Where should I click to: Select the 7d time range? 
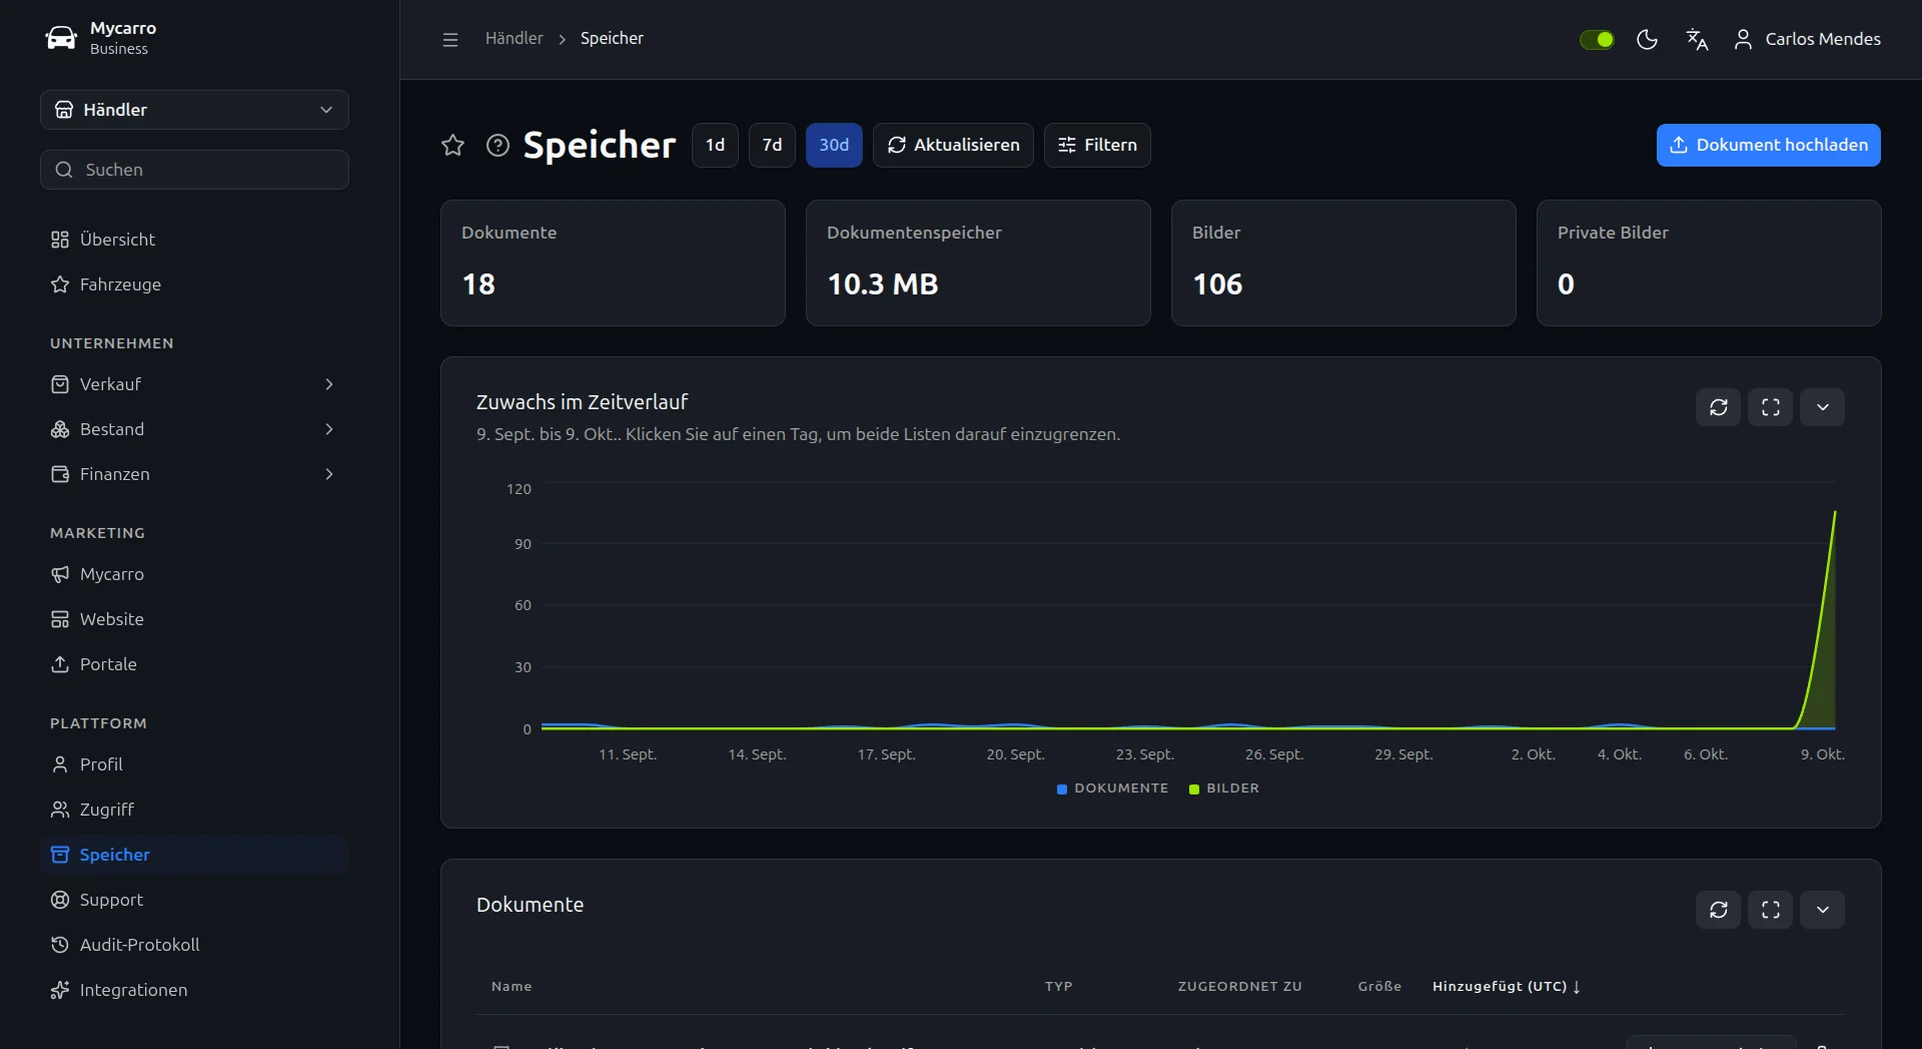[772, 145]
